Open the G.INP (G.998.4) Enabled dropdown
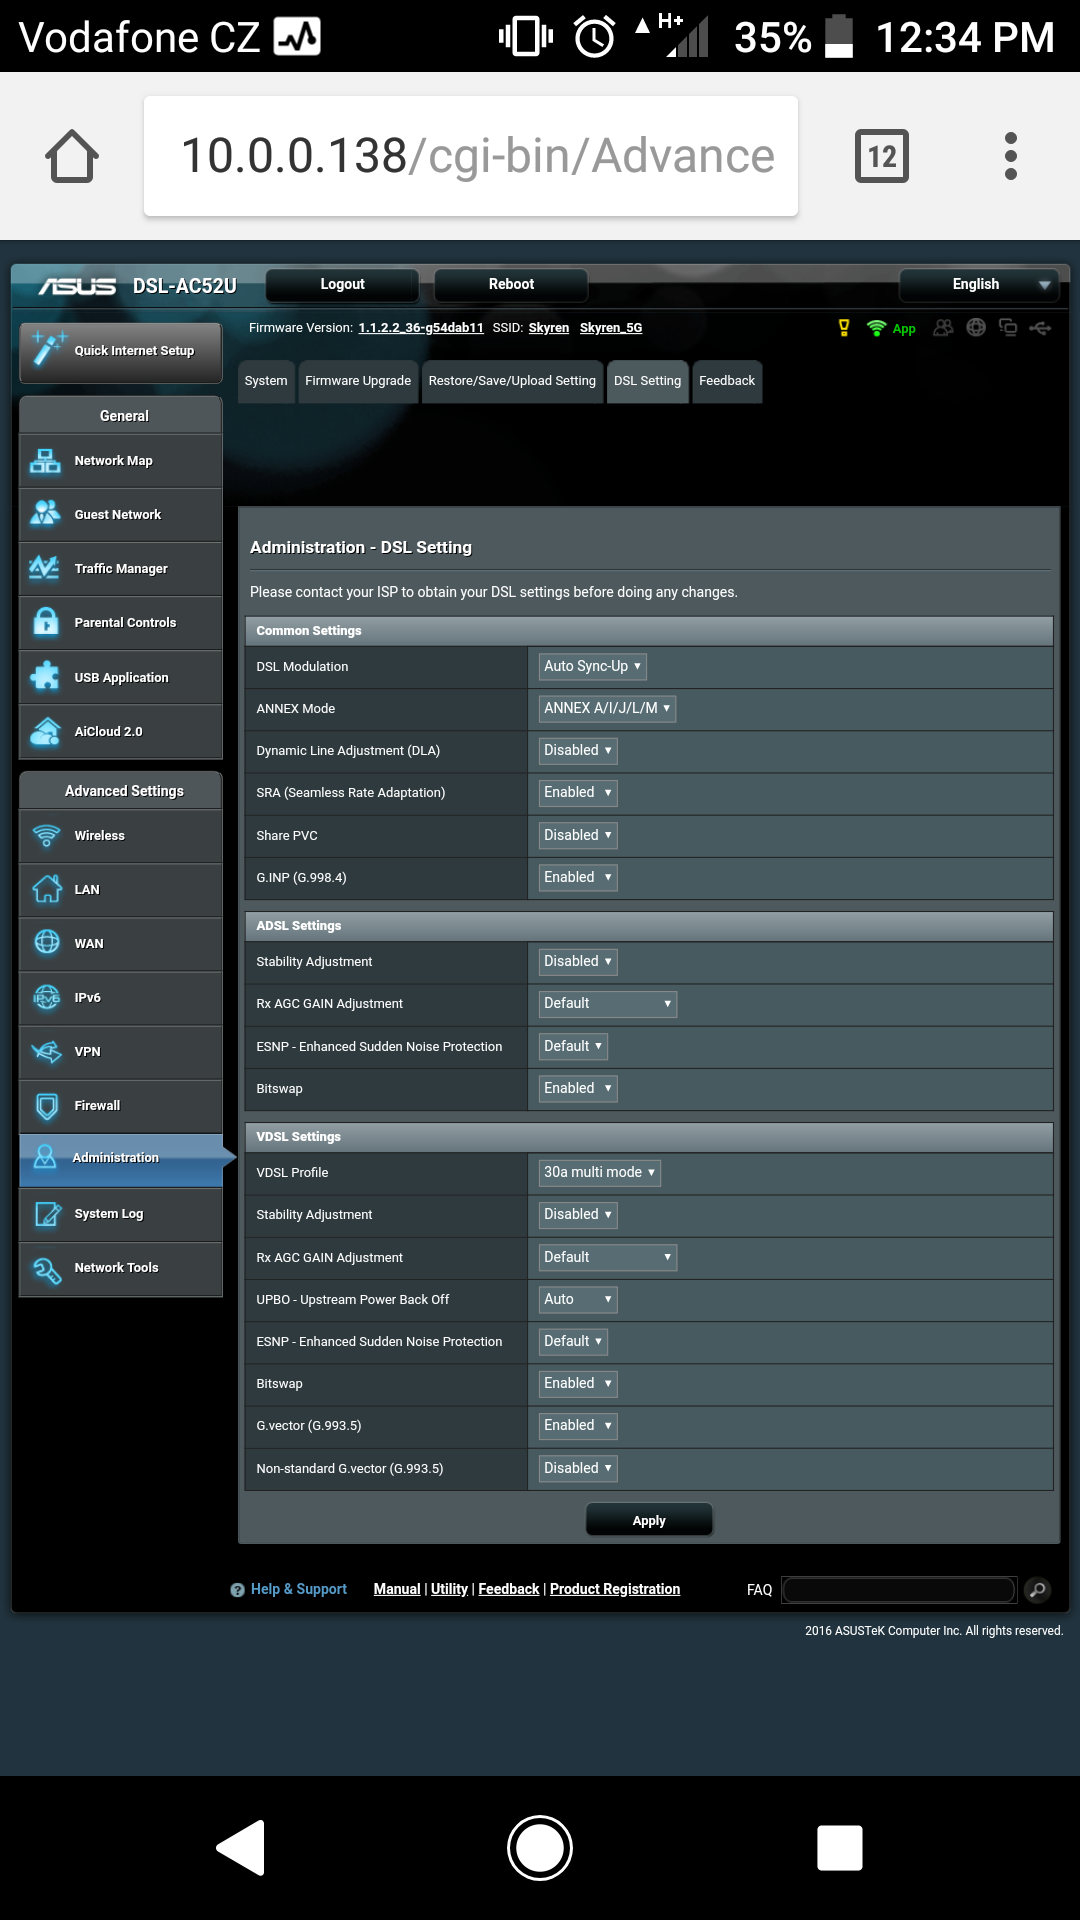 577,877
